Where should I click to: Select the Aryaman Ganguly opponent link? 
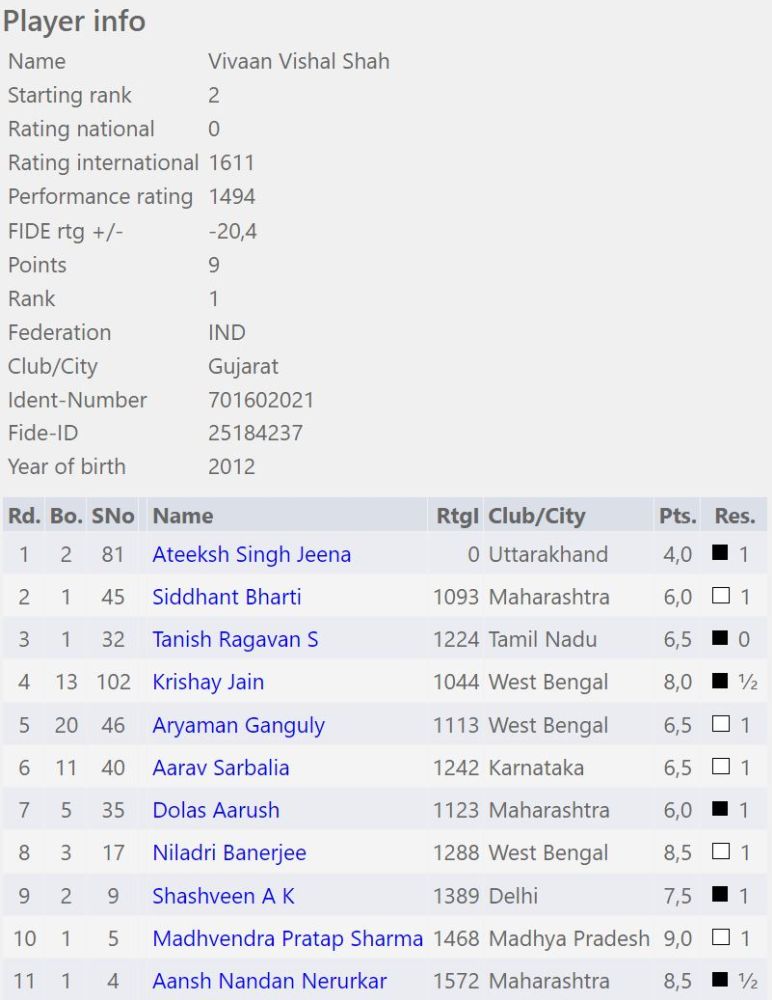pyautogui.click(x=238, y=725)
